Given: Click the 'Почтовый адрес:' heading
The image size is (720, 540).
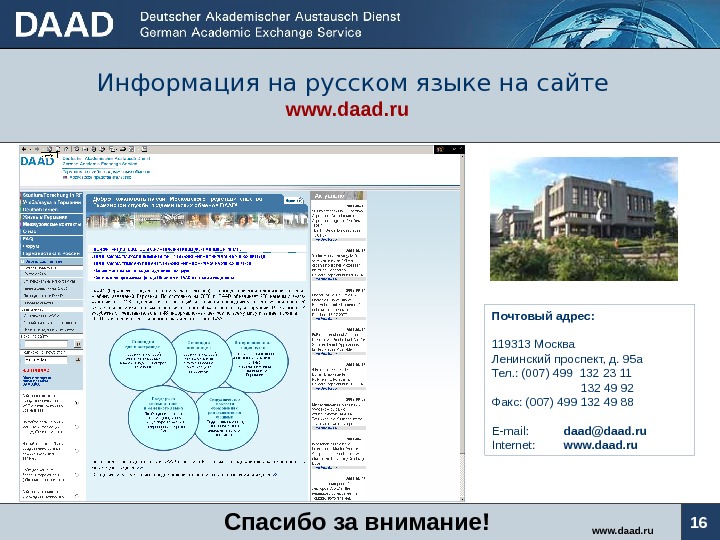Looking at the screenshot, I should (543, 316).
